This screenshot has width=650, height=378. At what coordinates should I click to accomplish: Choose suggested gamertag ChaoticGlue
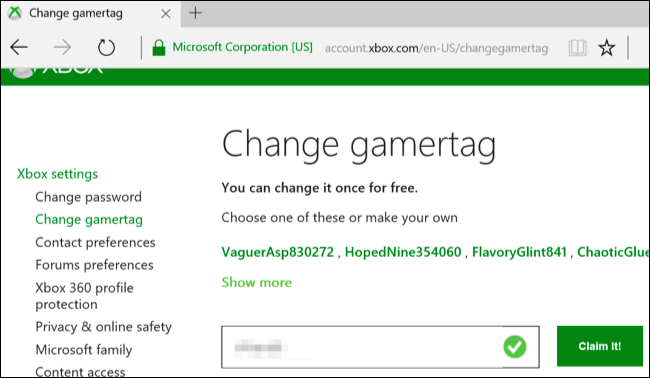click(x=613, y=252)
